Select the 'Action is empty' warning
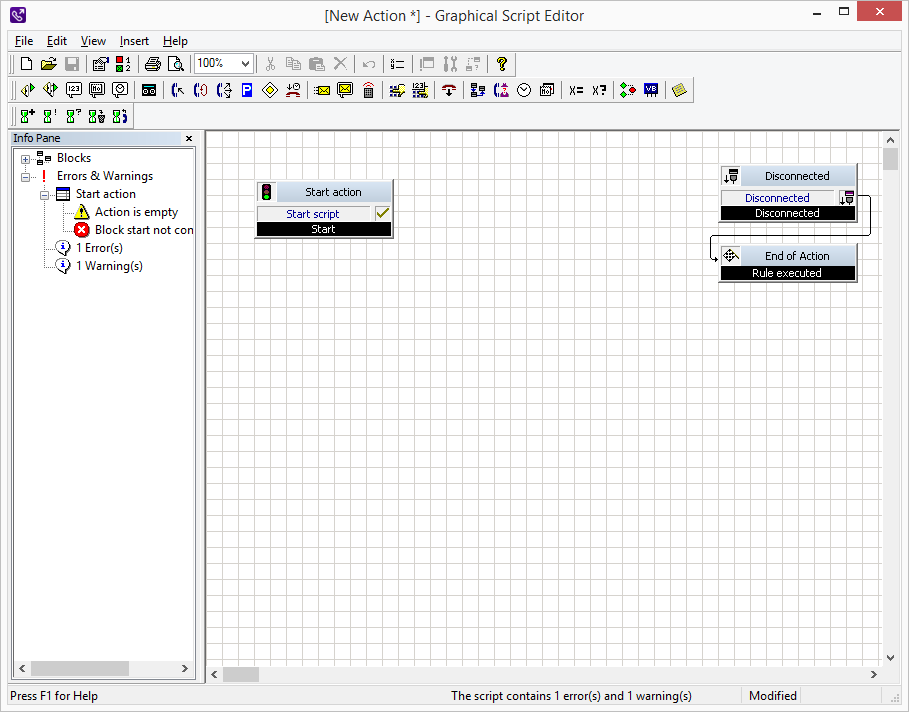The height and width of the screenshot is (712, 909). [136, 212]
